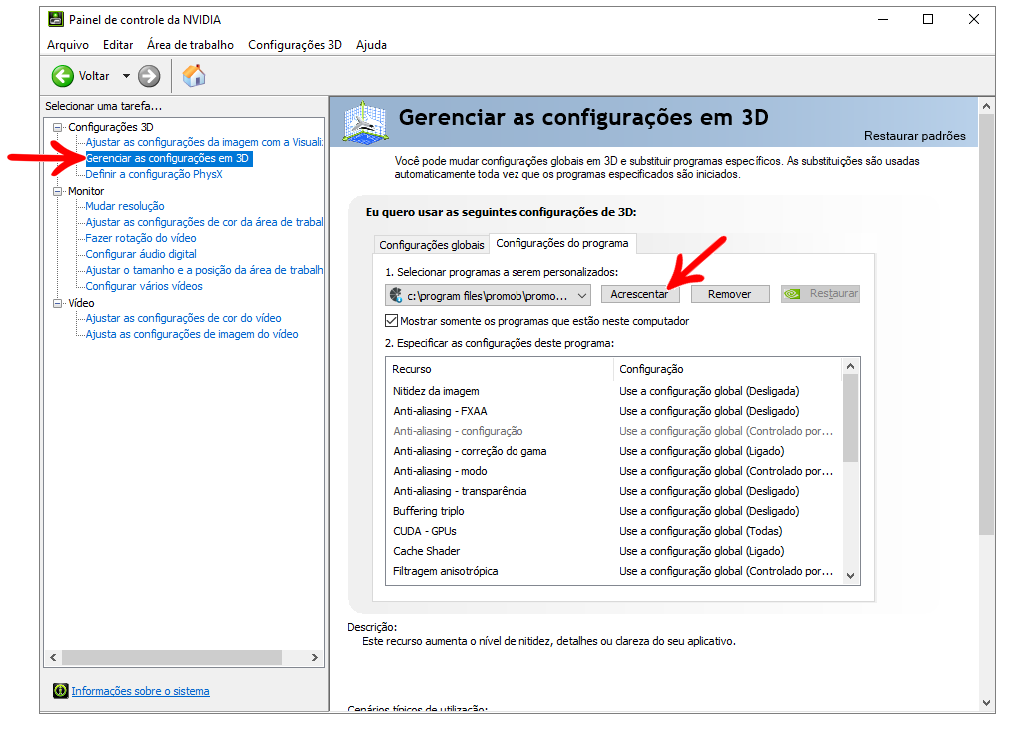Image resolution: width=1010 pixels, height=729 pixels.
Task: Select 'Anti-aliasing - transparência' row
Action: click(x=614, y=491)
